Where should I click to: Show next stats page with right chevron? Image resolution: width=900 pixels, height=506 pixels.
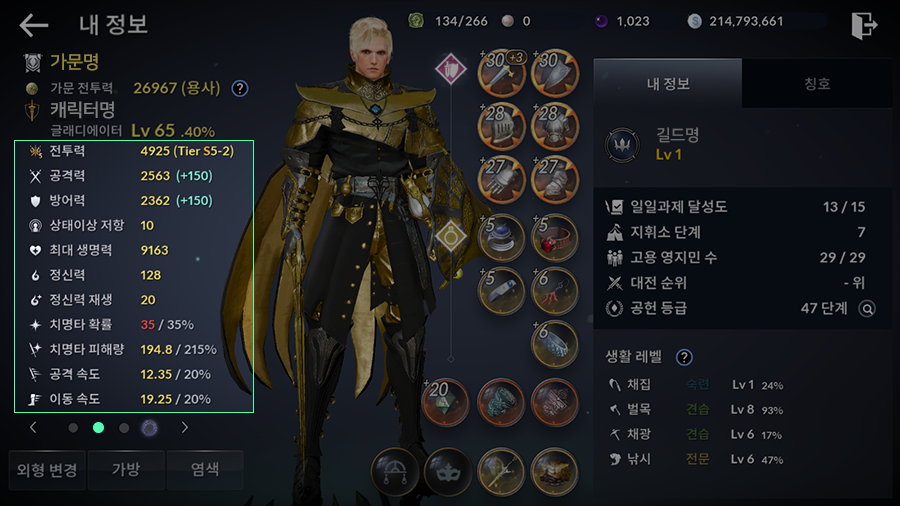(184, 427)
